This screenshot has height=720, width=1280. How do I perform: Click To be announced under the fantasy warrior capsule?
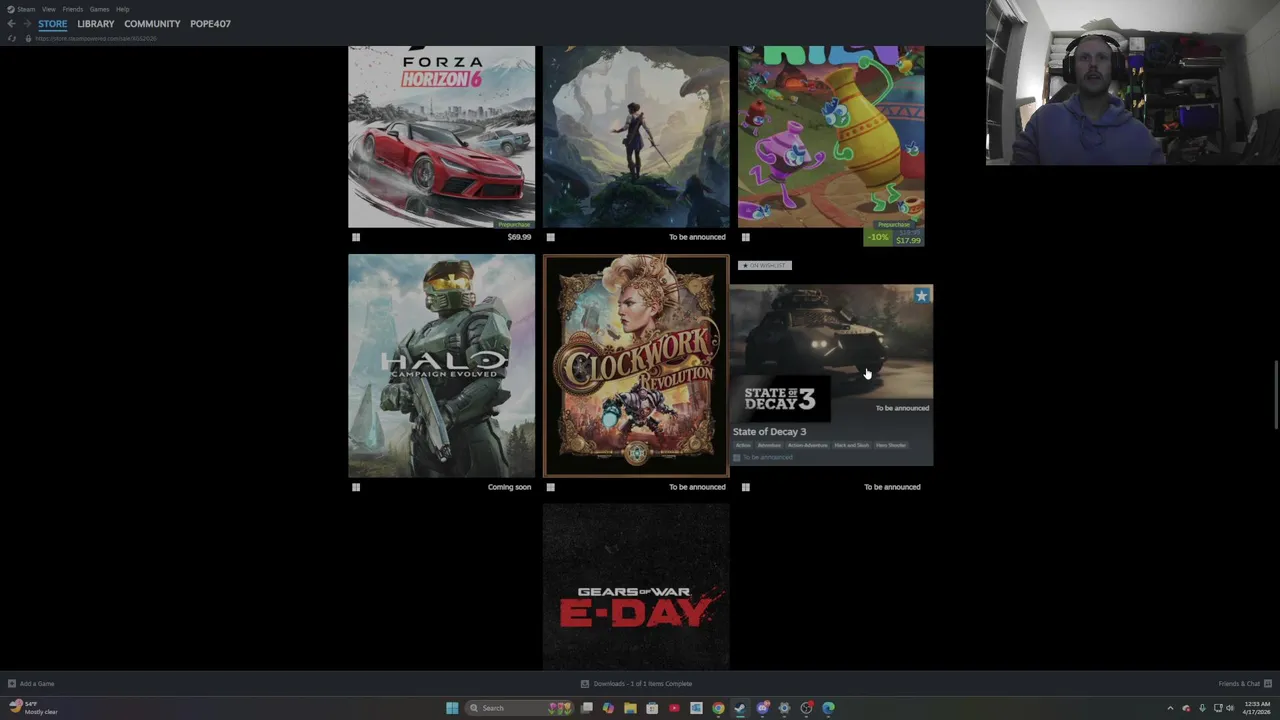tap(697, 237)
